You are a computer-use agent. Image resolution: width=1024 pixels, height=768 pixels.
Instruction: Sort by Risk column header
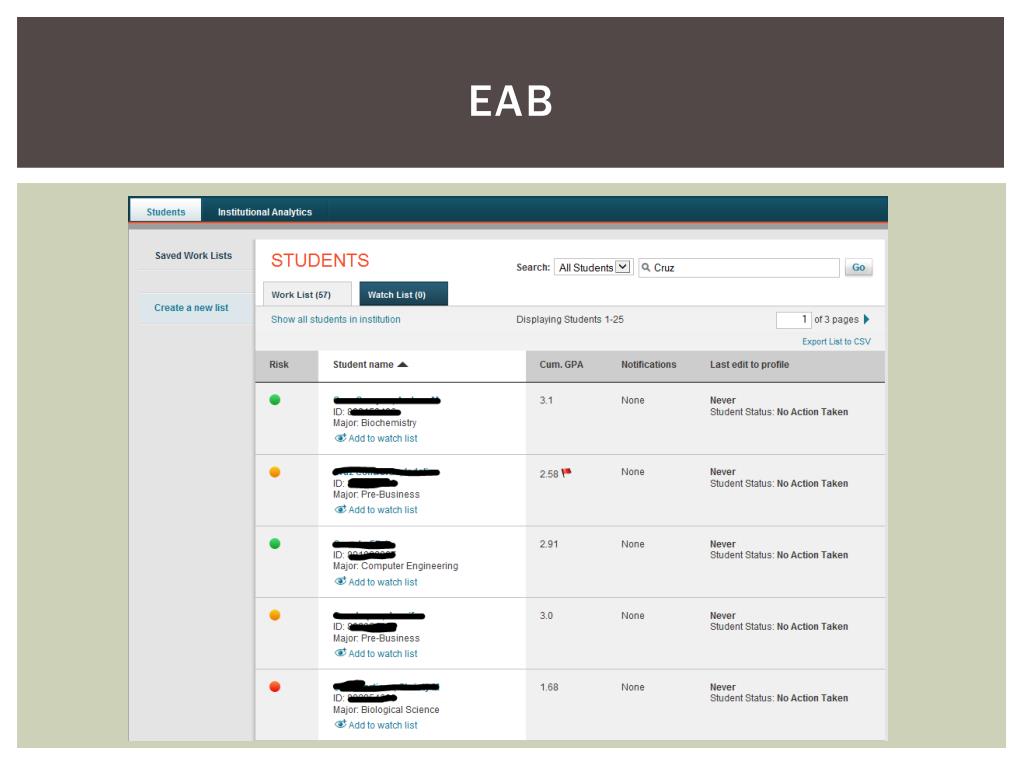pyautogui.click(x=279, y=364)
